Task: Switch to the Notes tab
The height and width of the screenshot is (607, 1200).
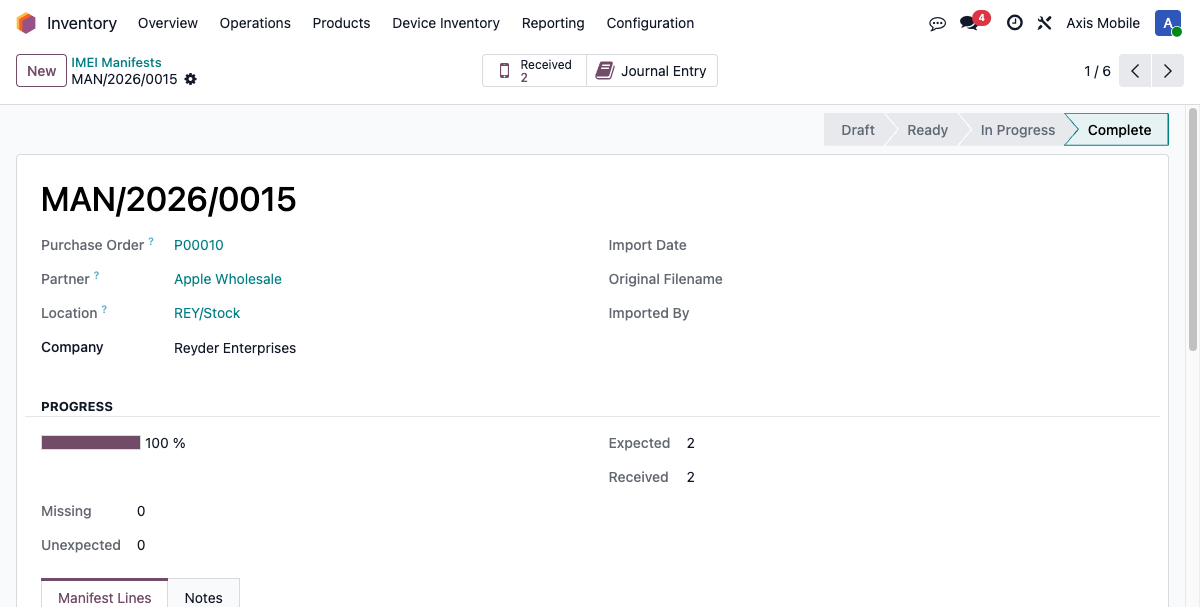Action: (x=203, y=597)
